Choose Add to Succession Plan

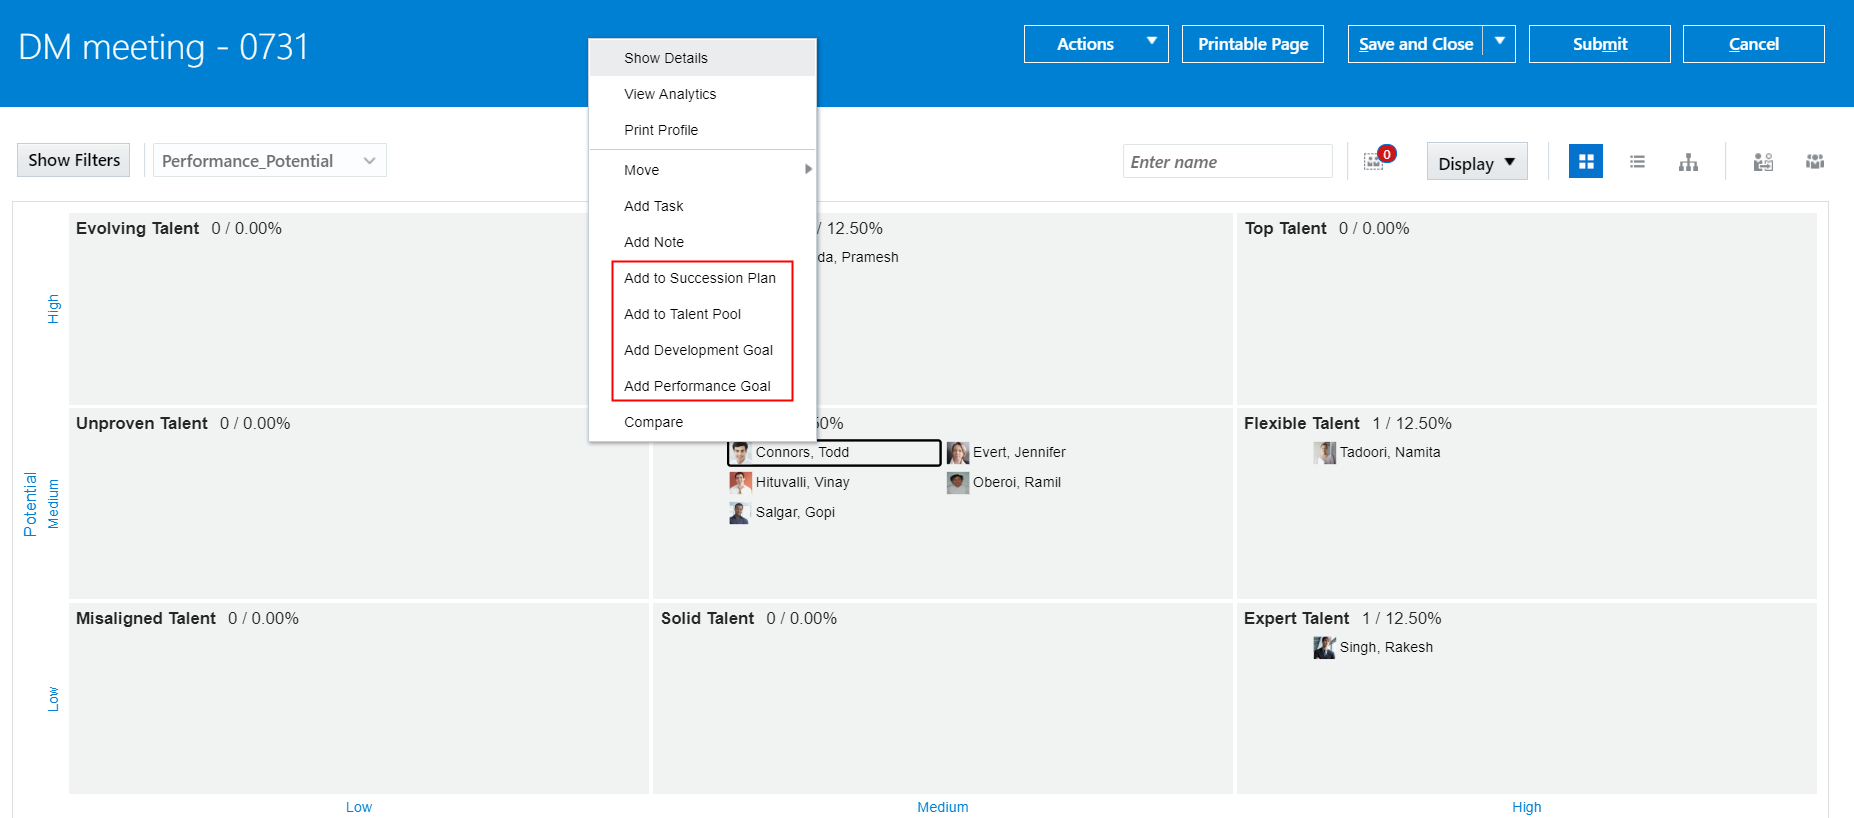click(x=702, y=278)
